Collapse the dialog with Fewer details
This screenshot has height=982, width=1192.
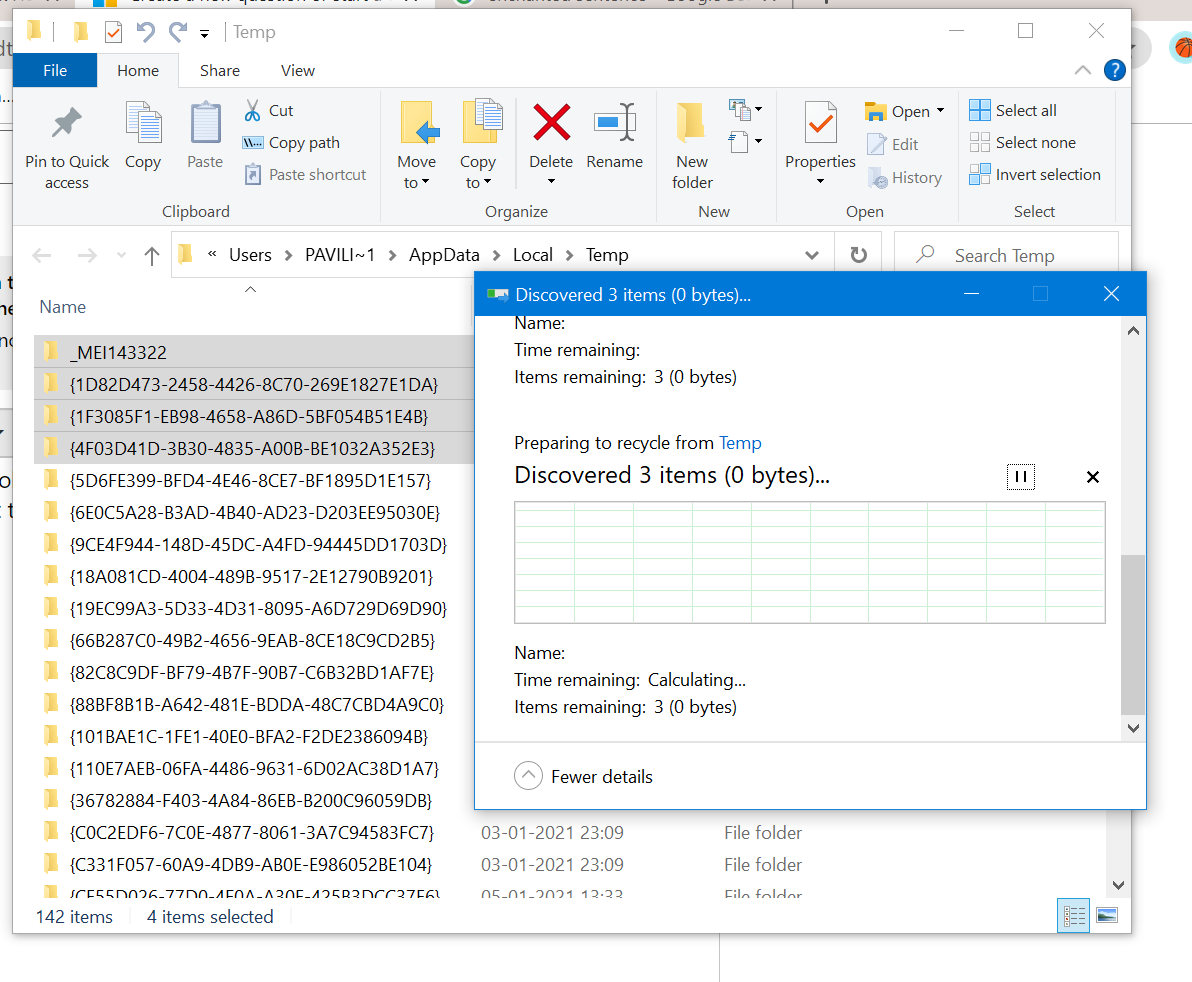click(x=584, y=776)
